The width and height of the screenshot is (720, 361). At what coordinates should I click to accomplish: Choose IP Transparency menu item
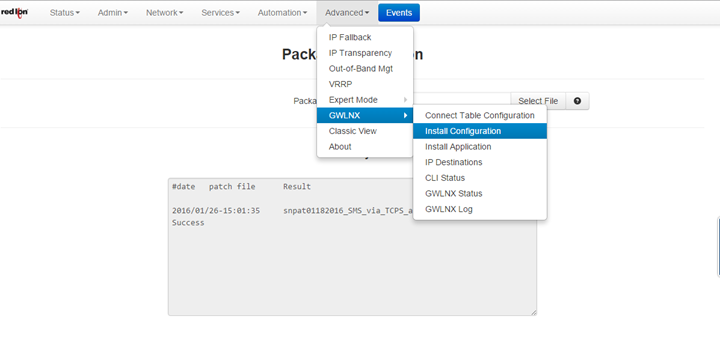[365, 53]
